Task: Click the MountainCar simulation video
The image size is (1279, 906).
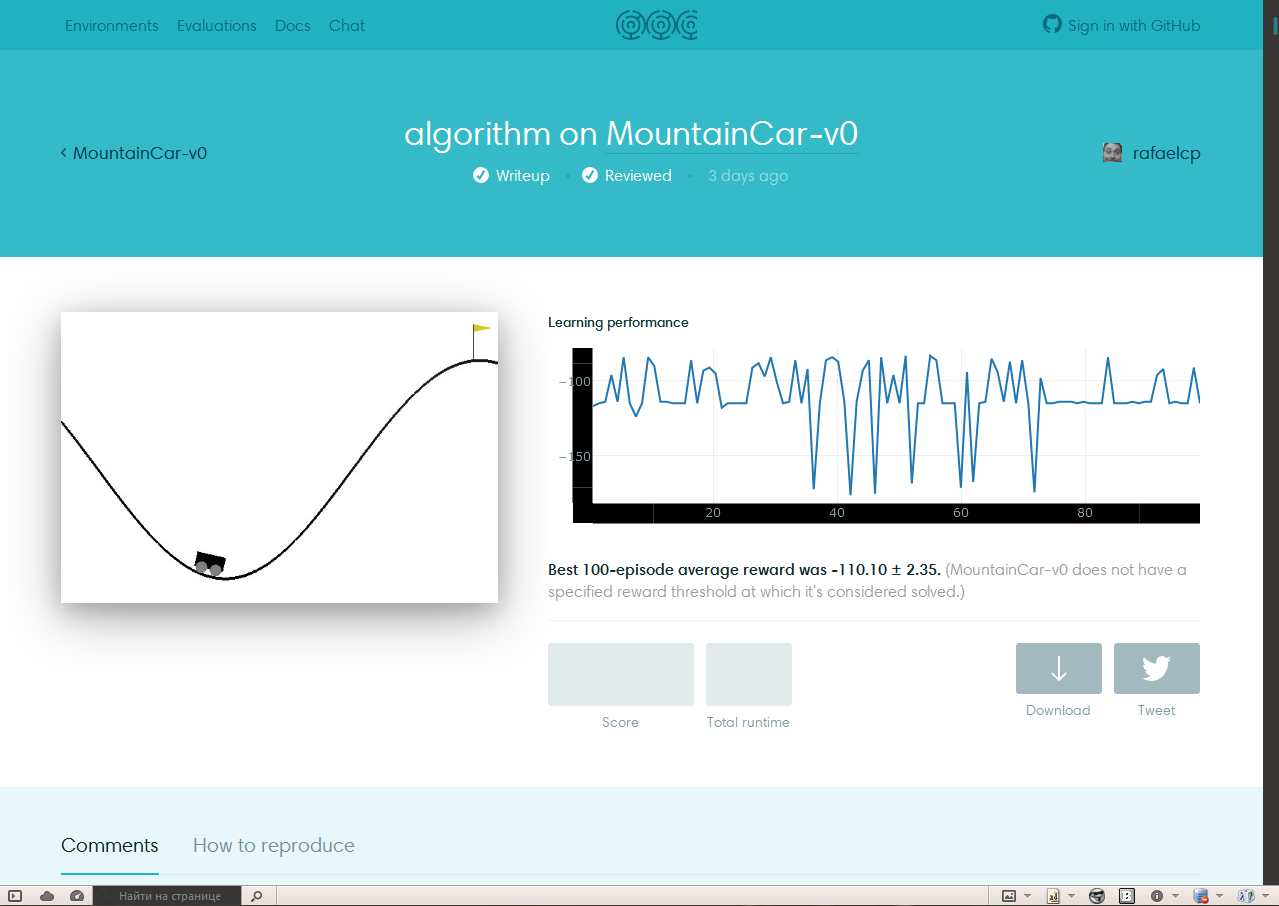Action: (x=279, y=457)
